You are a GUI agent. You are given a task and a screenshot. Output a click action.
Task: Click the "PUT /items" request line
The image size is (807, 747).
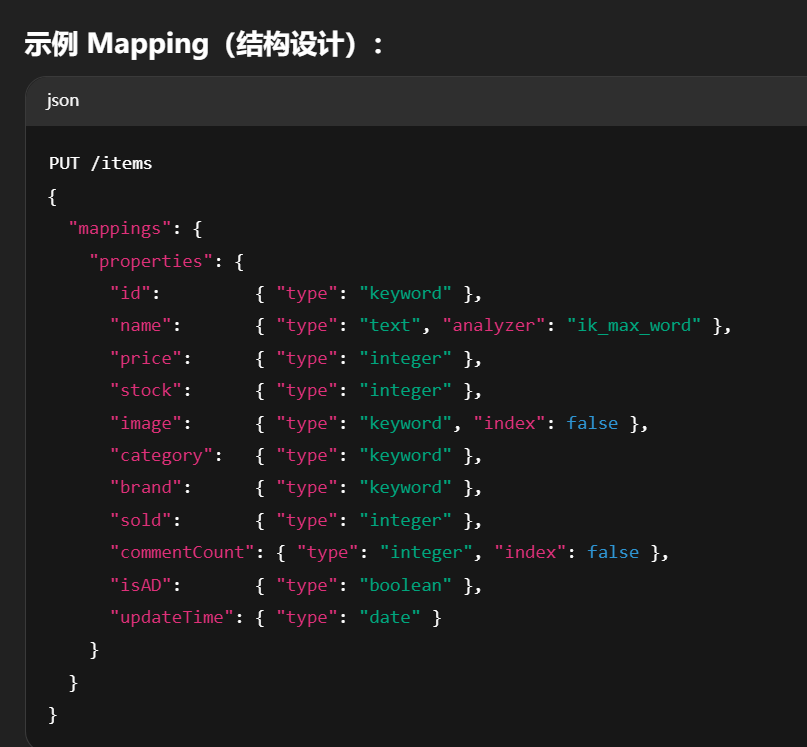tap(100, 163)
